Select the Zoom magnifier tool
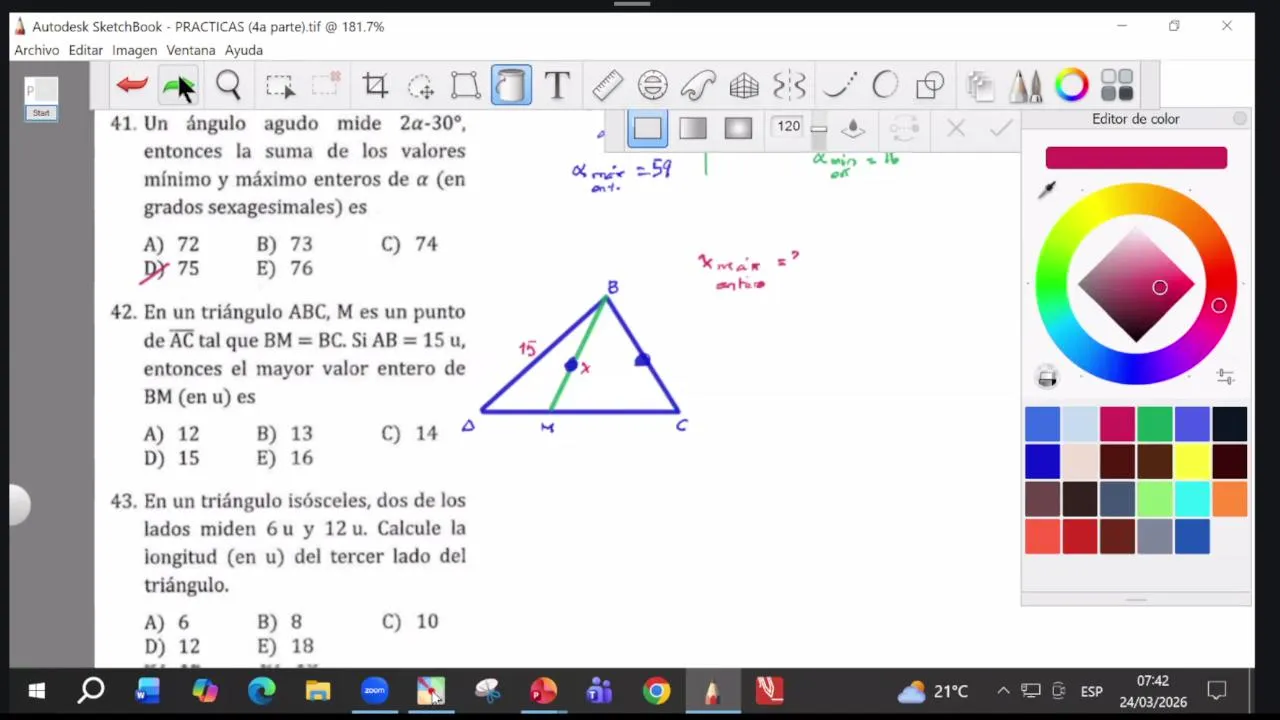 [x=228, y=86]
